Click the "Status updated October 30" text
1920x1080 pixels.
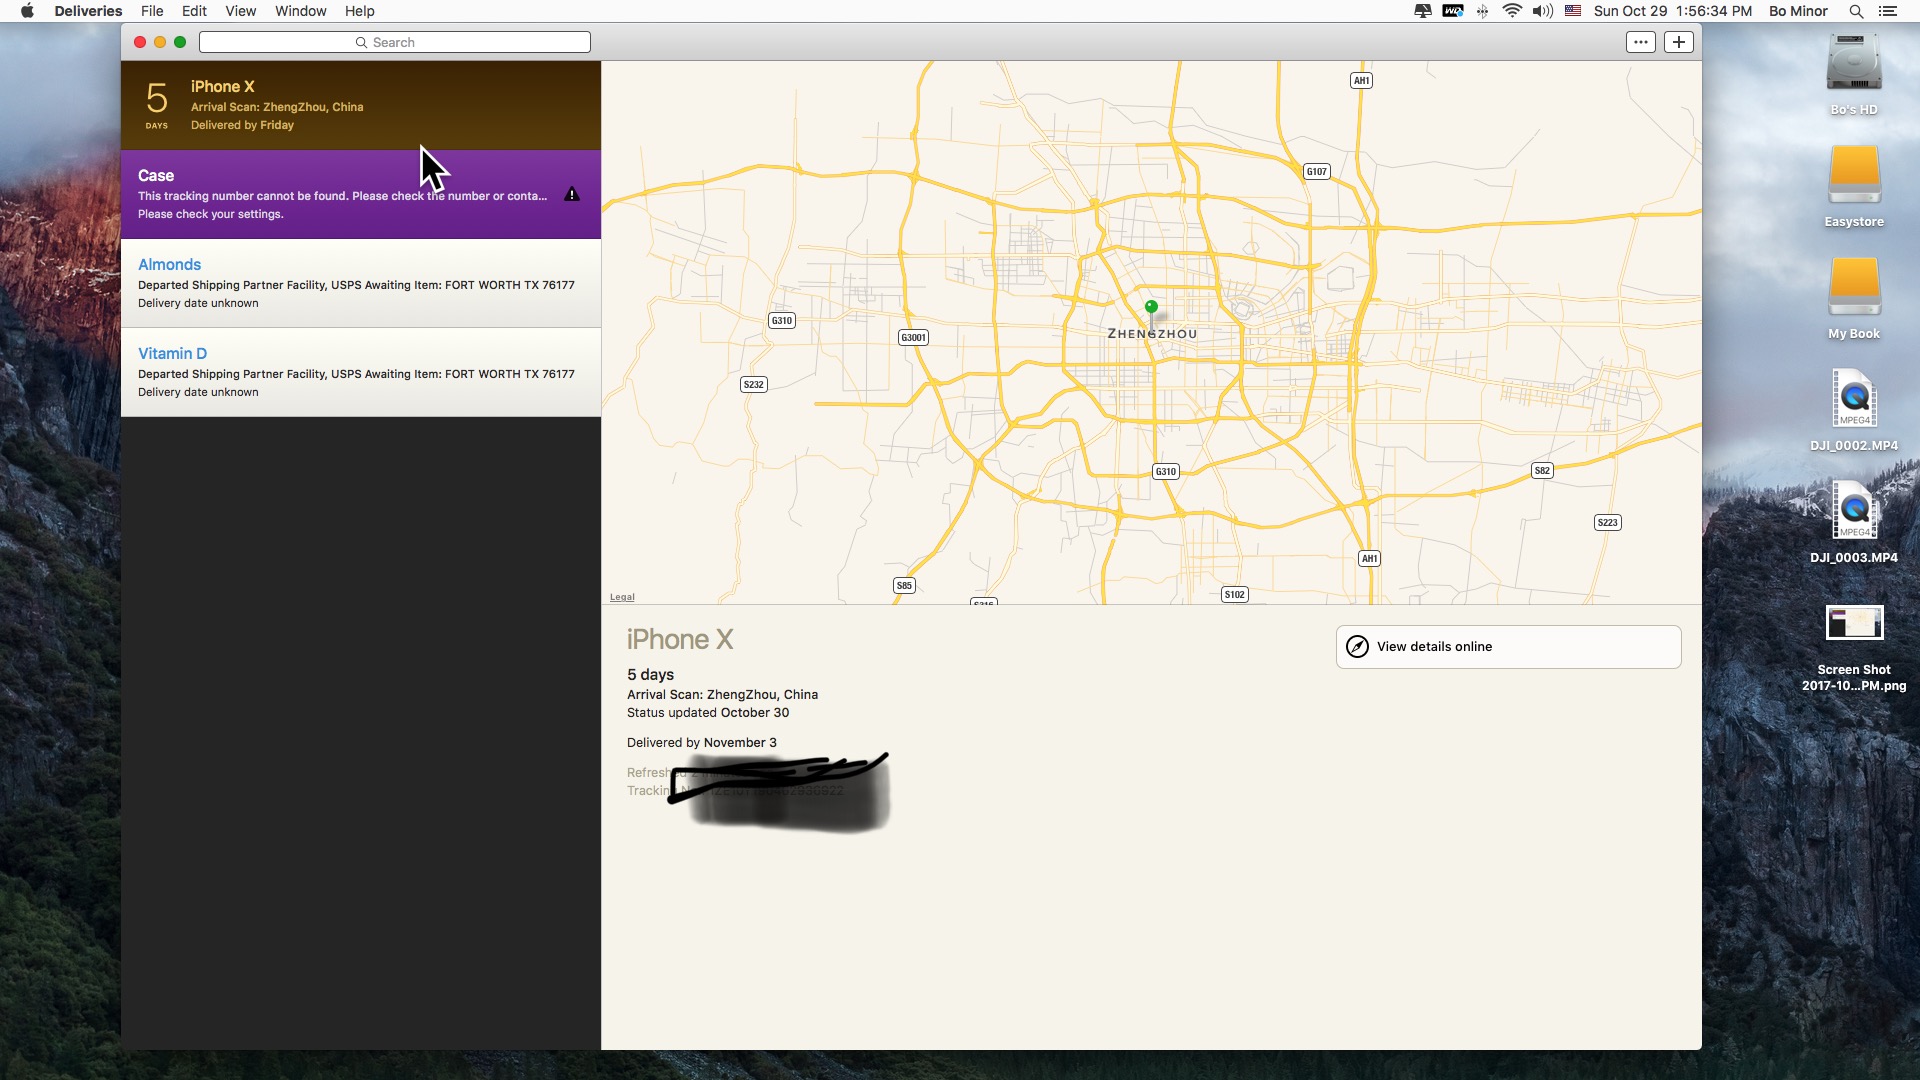tap(708, 713)
